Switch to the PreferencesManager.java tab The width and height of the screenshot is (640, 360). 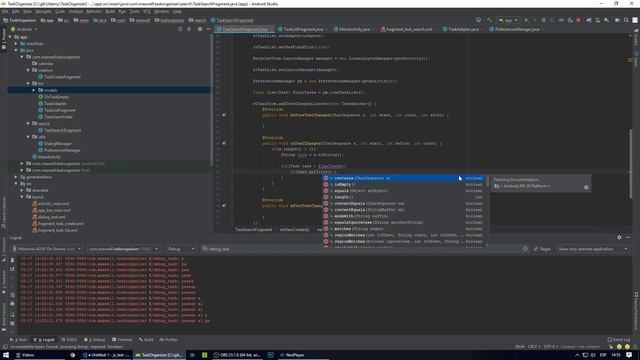point(516,29)
